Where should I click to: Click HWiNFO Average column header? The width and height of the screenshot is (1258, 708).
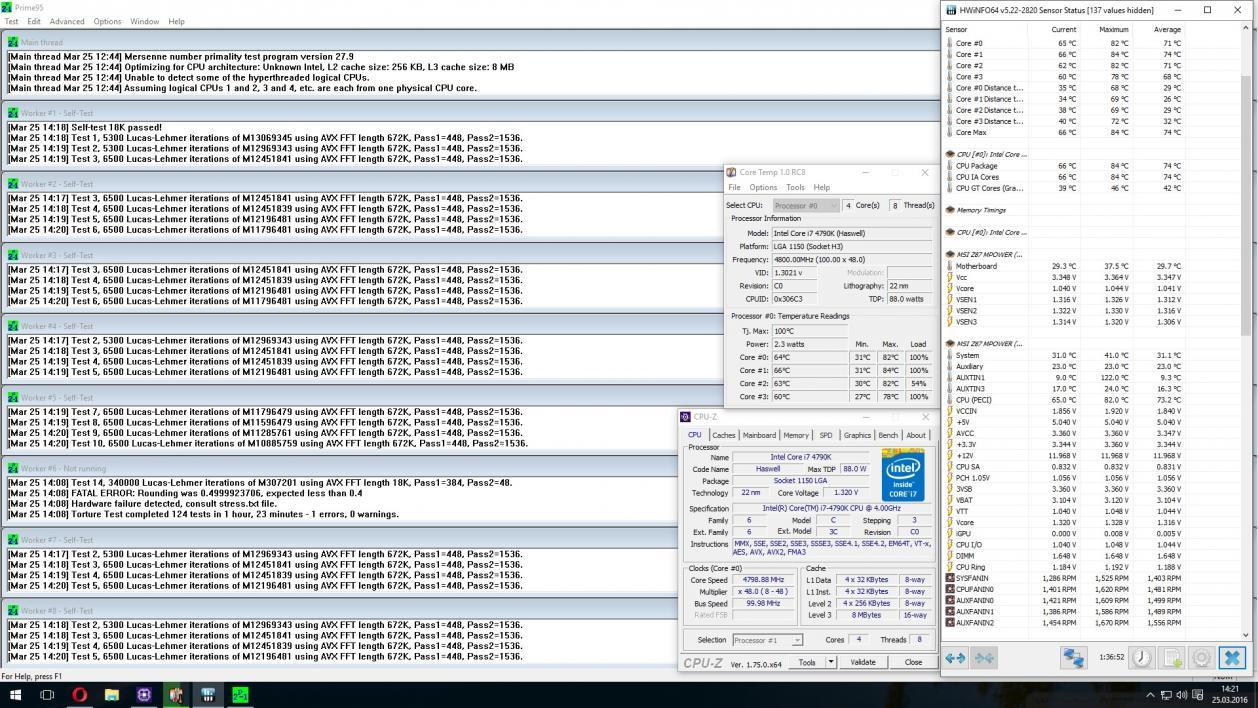point(1167,29)
